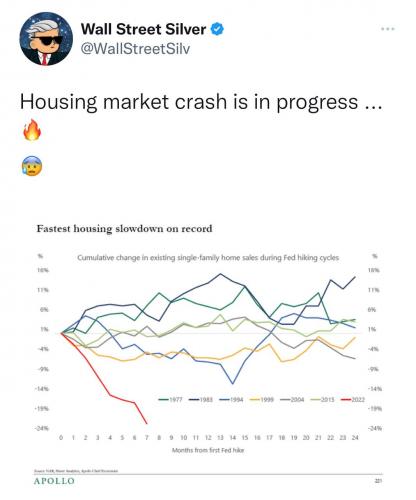This screenshot has height=500, width=416.
Task: Click the chart image thumbnail
Action: tap(208, 353)
